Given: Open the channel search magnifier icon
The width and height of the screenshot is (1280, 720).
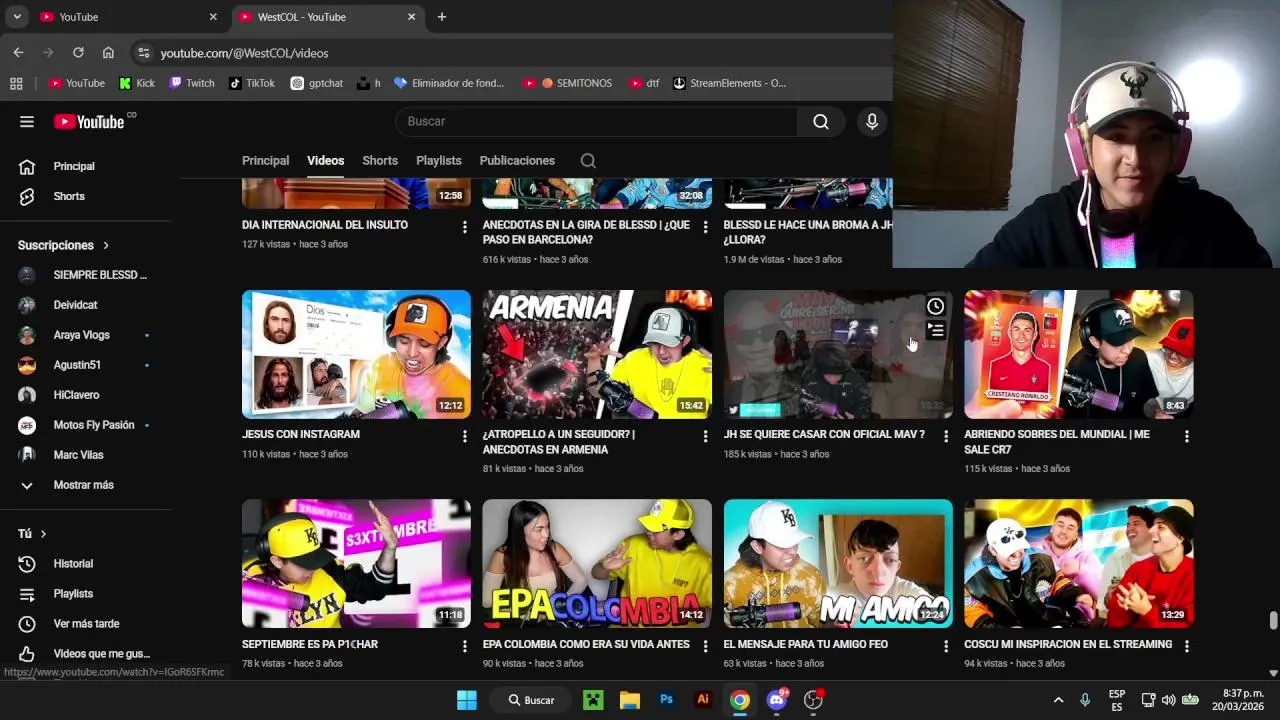Looking at the screenshot, I should coord(588,161).
